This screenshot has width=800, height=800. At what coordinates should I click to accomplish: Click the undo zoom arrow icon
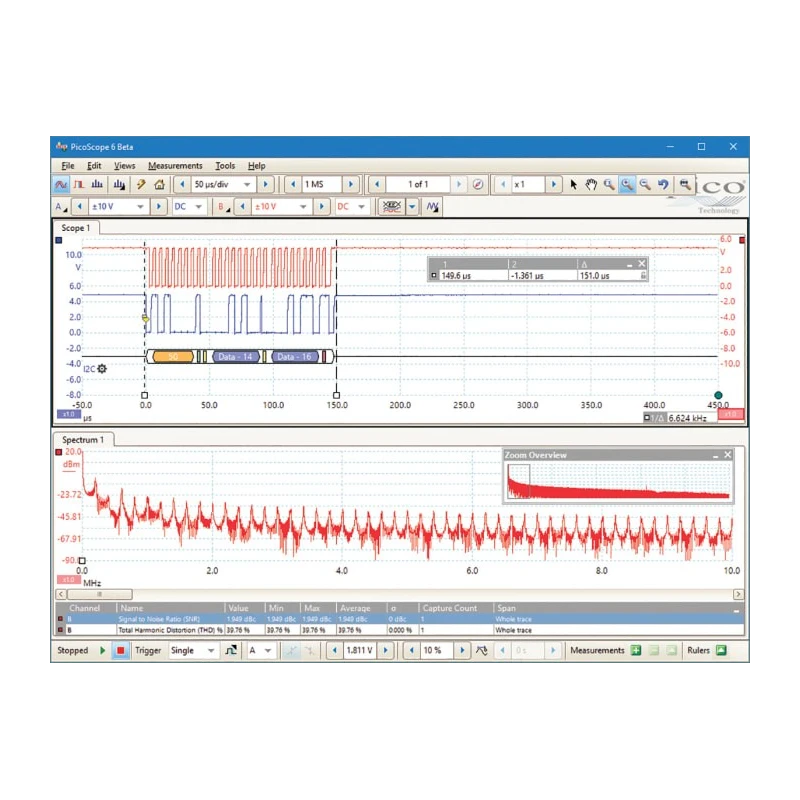[x=663, y=185]
